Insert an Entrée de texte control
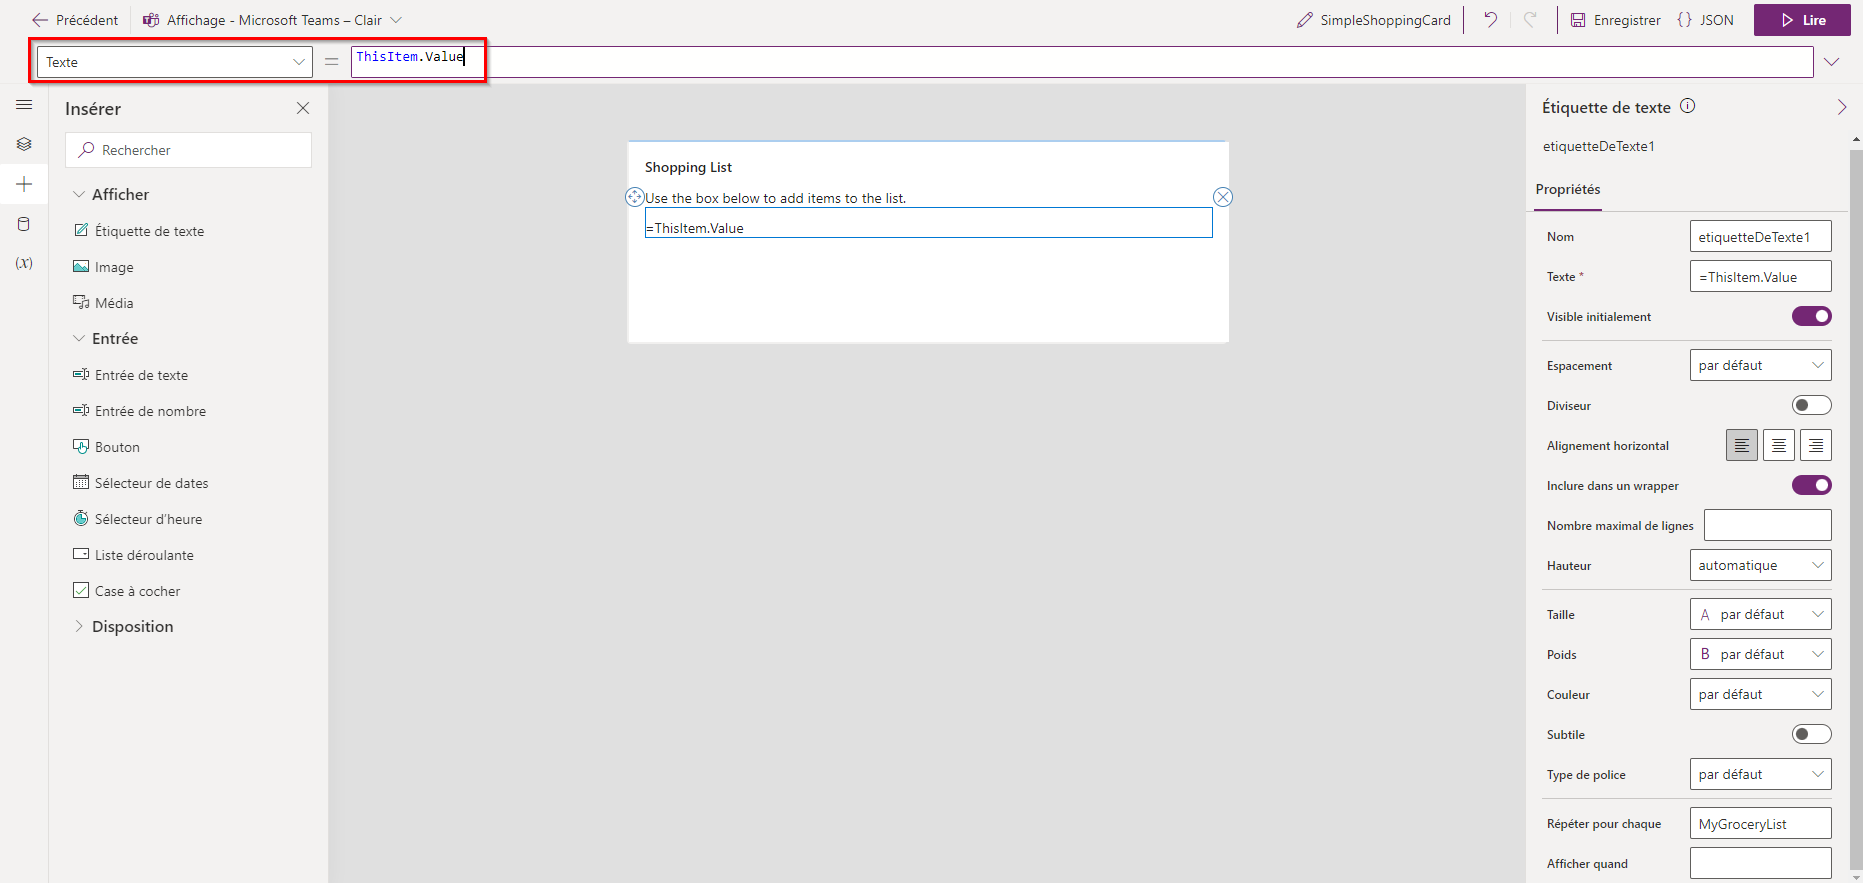The height and width of the screenshot is (883, 1863). pos(131,375)
